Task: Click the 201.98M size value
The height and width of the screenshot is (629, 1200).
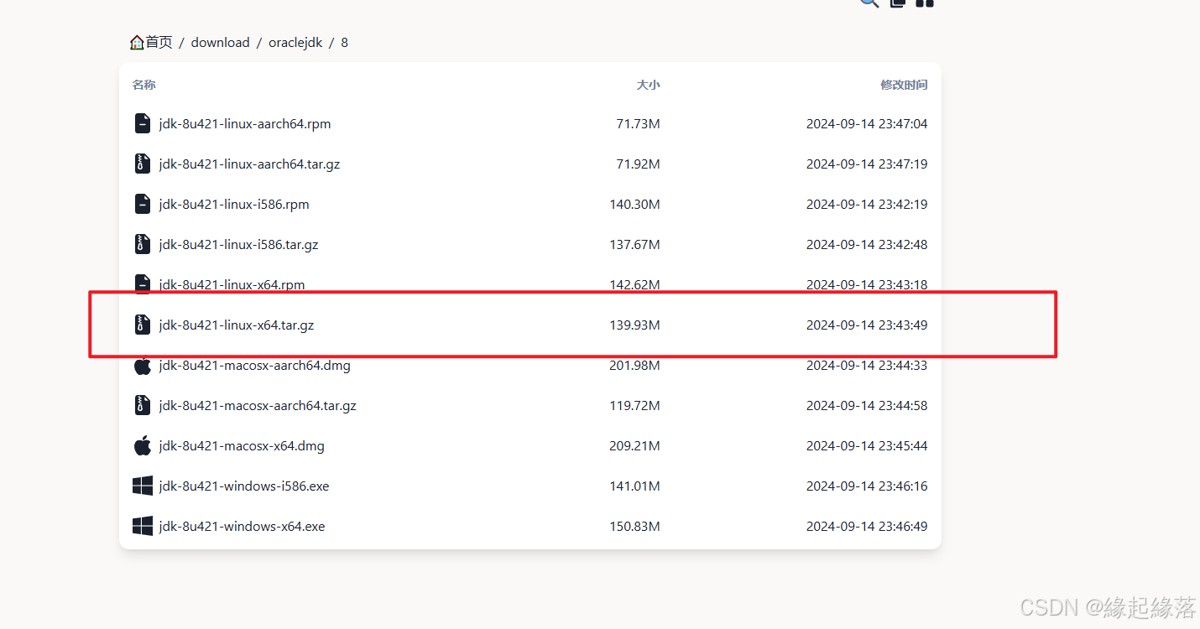Action: click(635, 365)
